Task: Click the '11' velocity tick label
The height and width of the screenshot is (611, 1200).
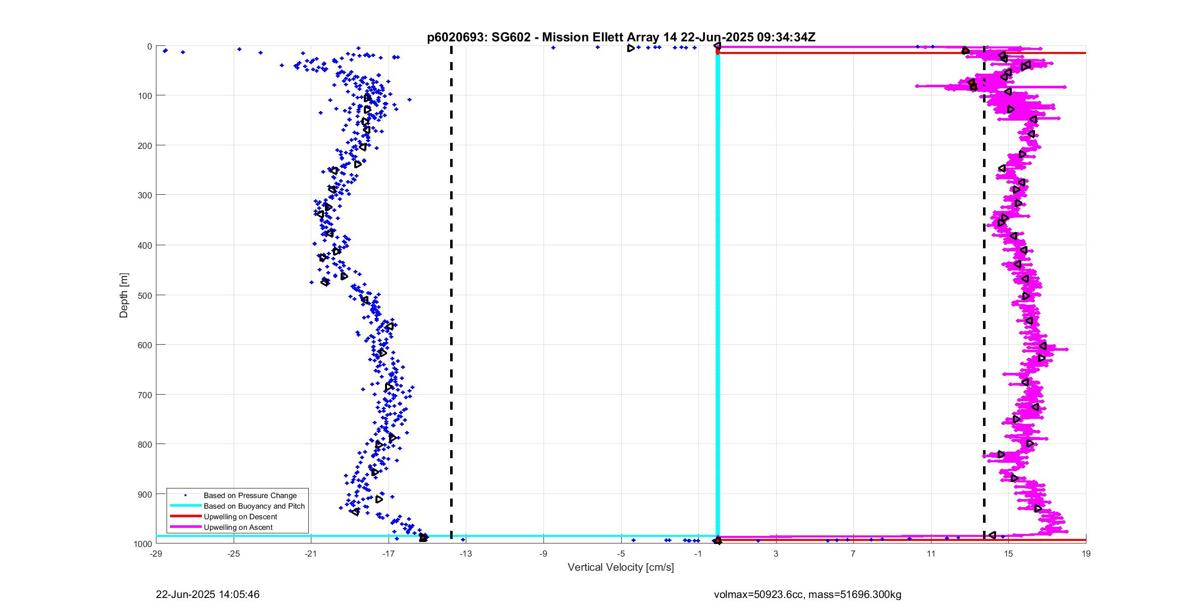Action: [931, 553]
